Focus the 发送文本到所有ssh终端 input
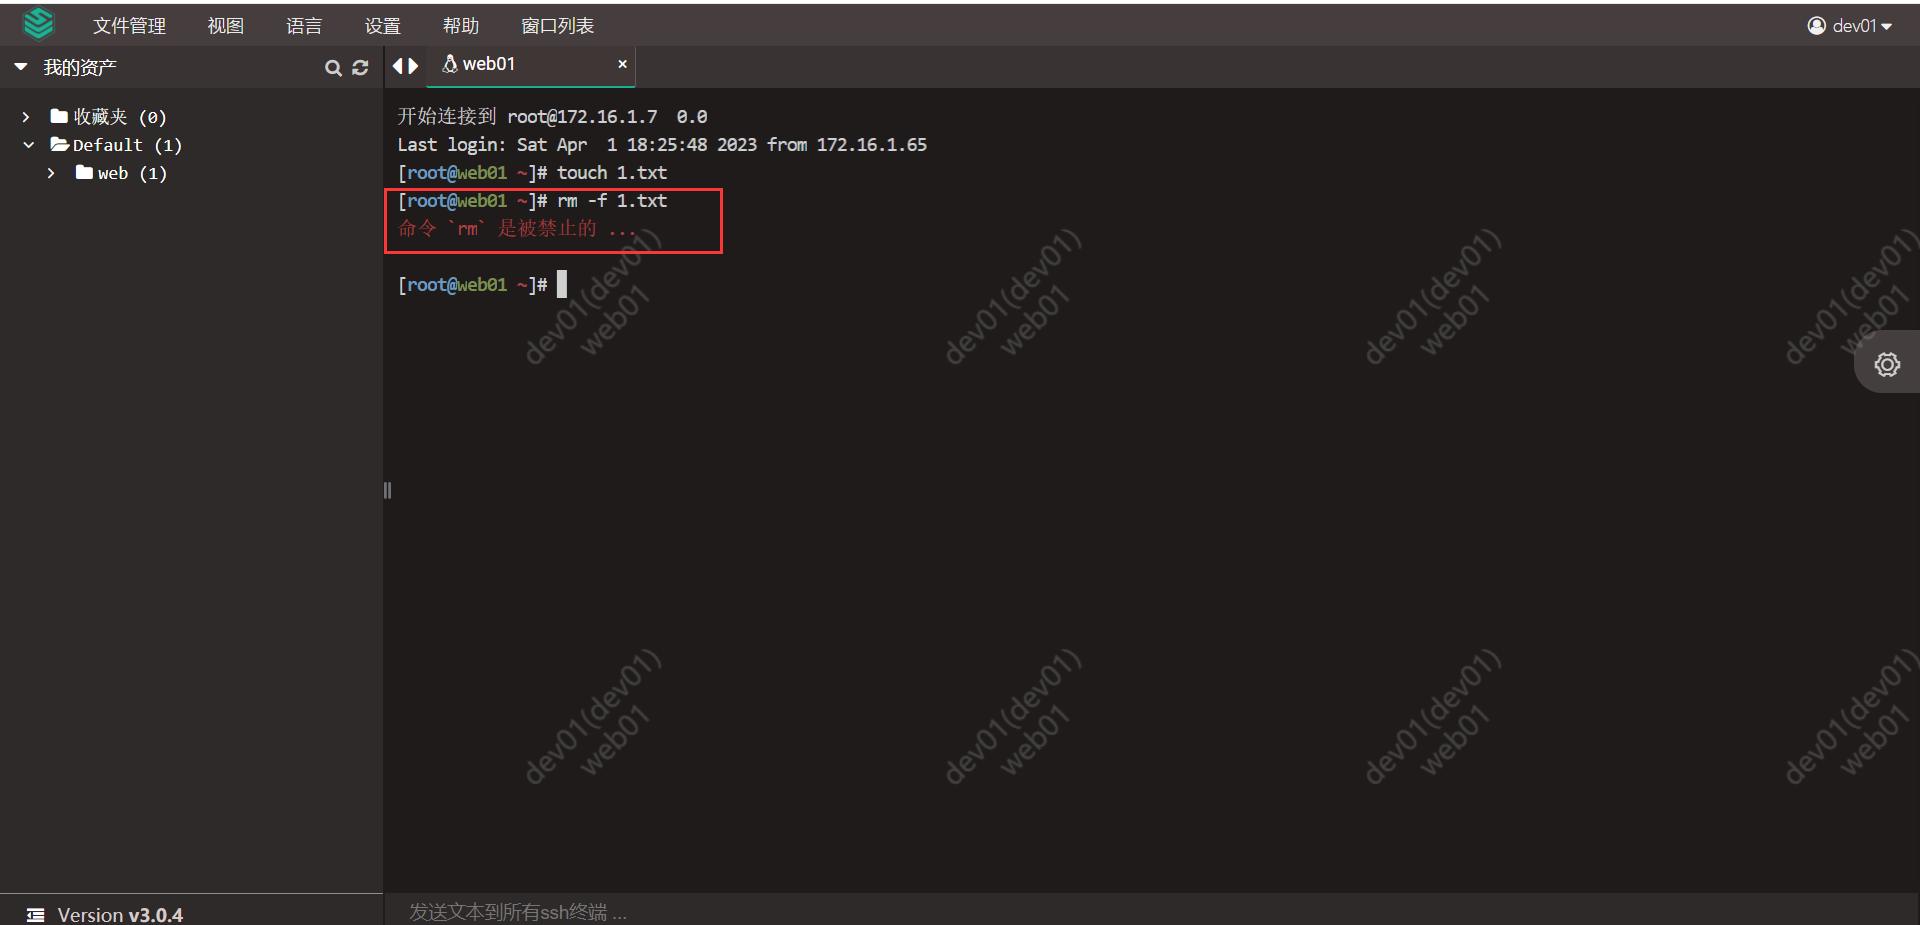 point(1152,911)
